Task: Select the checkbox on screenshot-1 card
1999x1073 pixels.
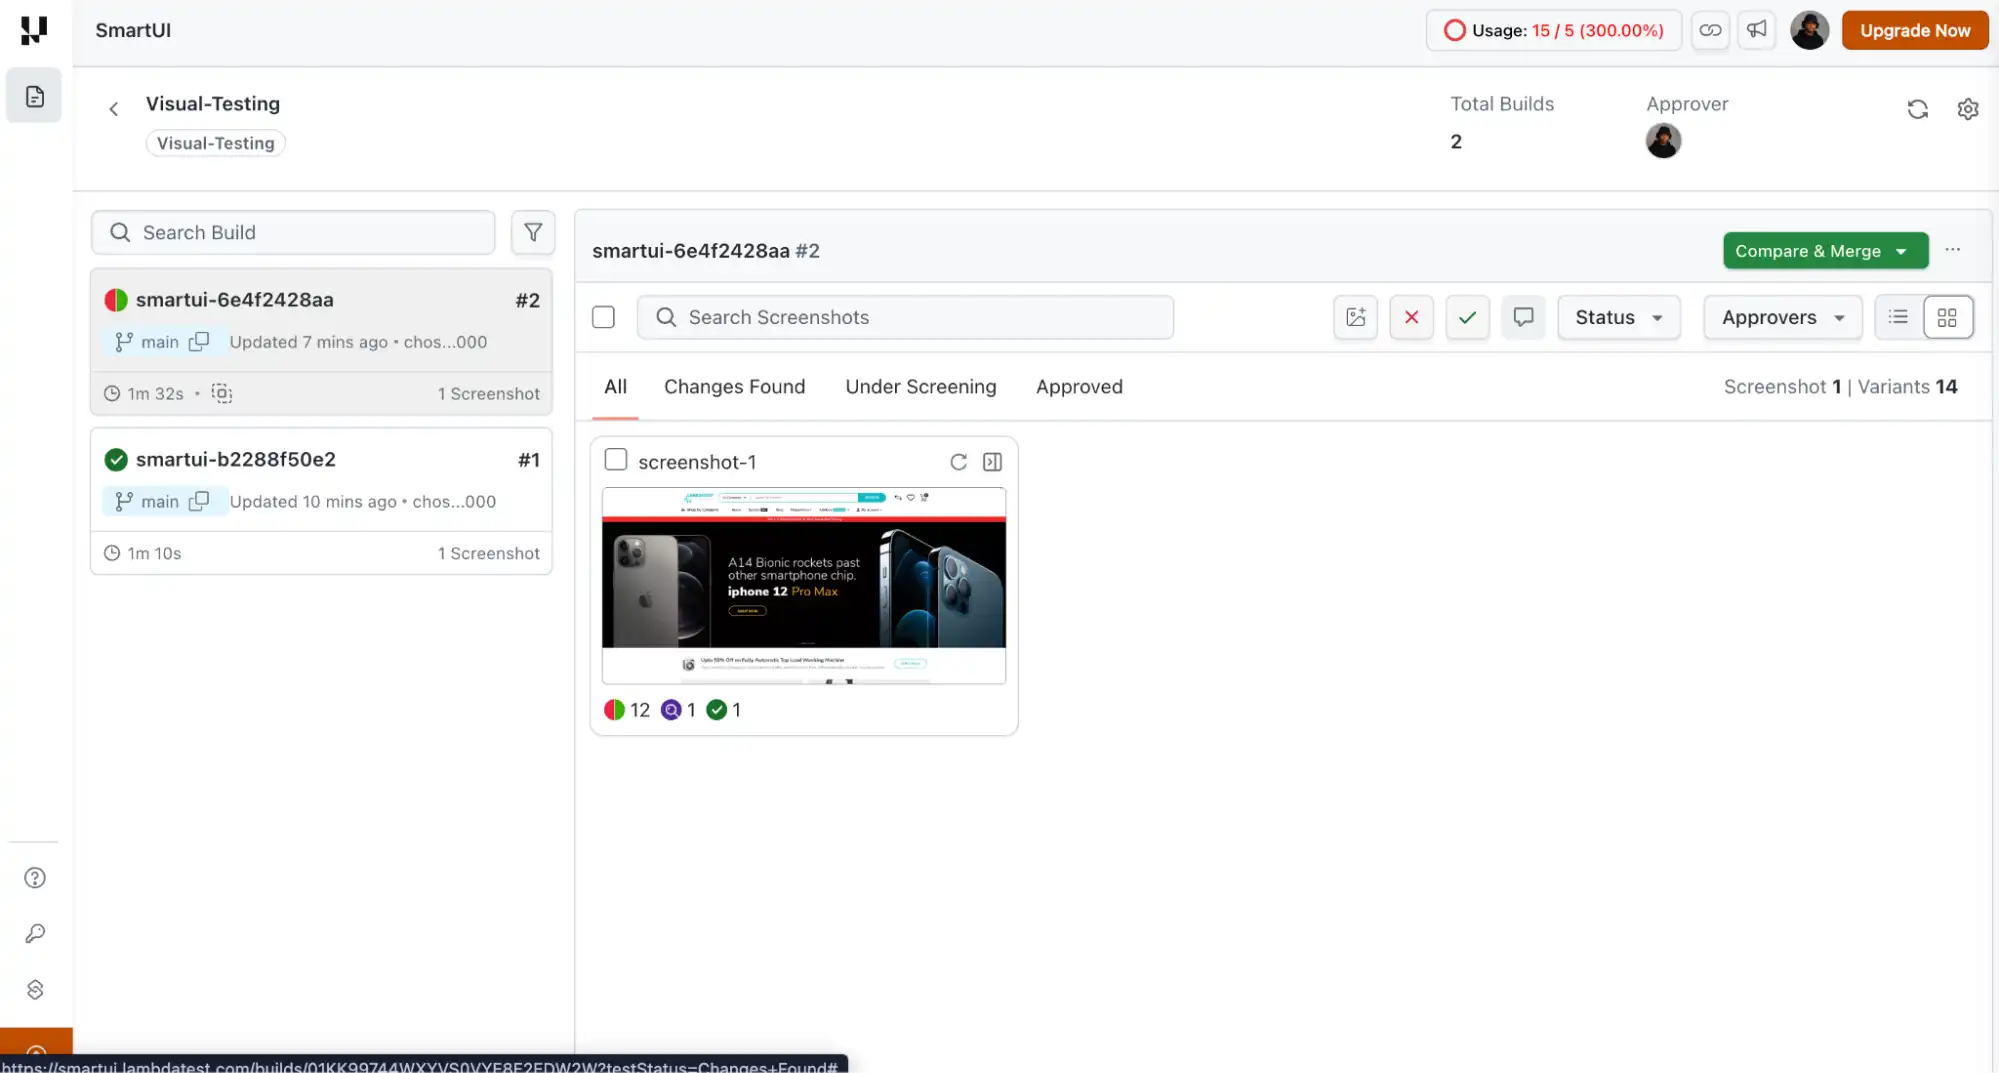Action: (616, 459)
